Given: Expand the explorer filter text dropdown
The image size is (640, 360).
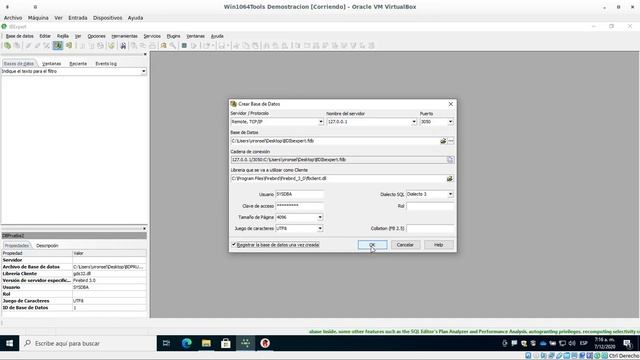Looking at the screenshot, I should coord(144,71).
